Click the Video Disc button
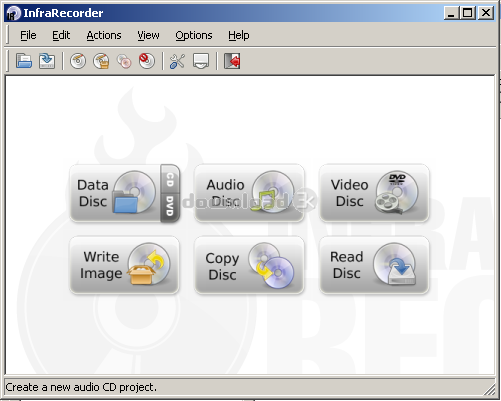 [x=374, y=193]
